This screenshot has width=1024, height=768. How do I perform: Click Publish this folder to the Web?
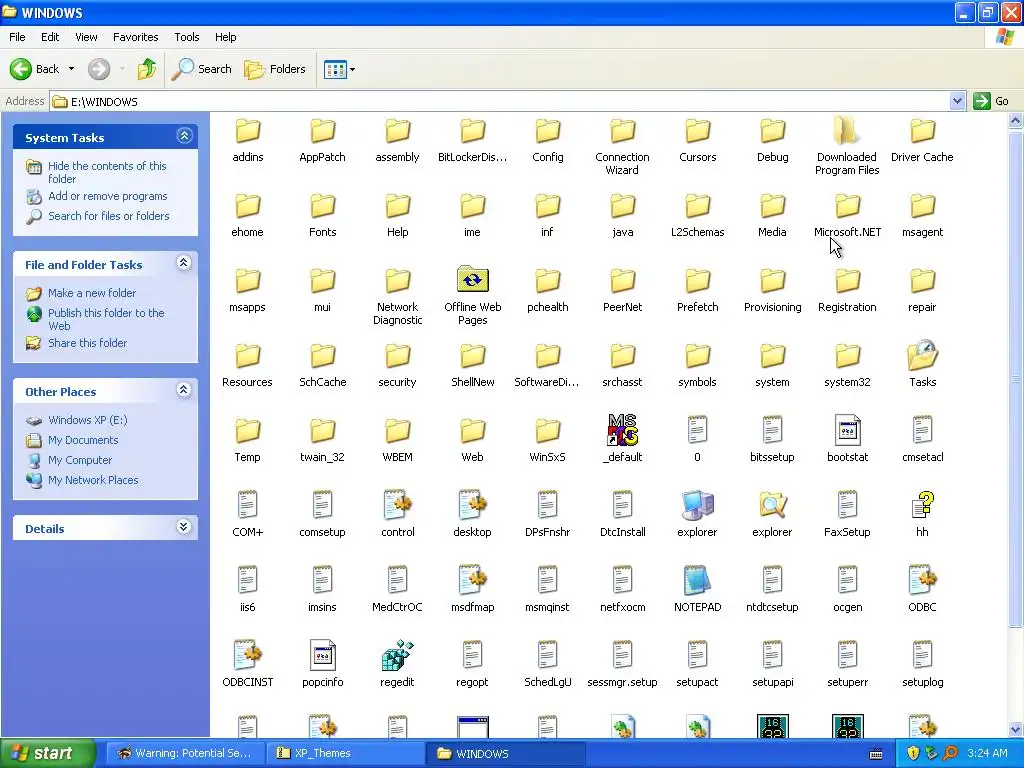106,319
